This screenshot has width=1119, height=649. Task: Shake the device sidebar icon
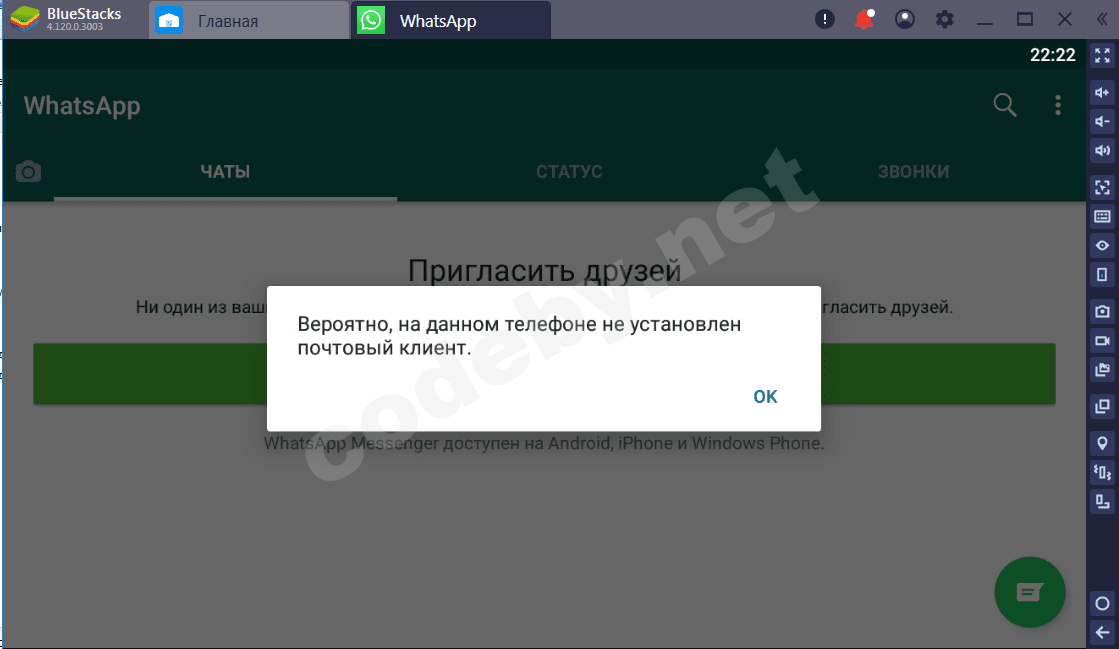[x=1103, y=472]
